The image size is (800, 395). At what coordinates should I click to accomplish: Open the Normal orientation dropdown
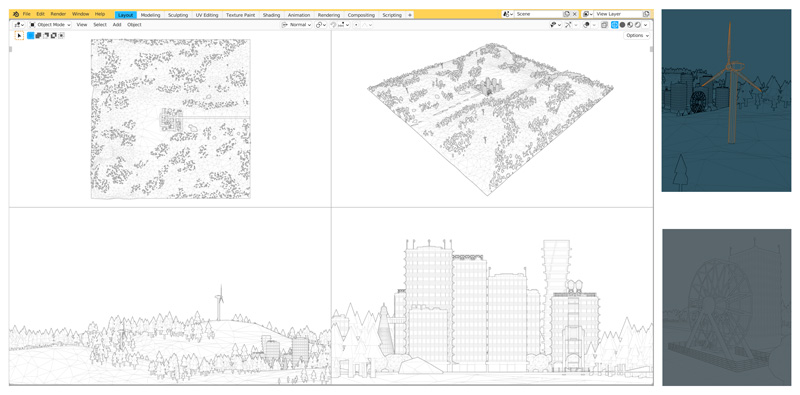tap(297, 24)
